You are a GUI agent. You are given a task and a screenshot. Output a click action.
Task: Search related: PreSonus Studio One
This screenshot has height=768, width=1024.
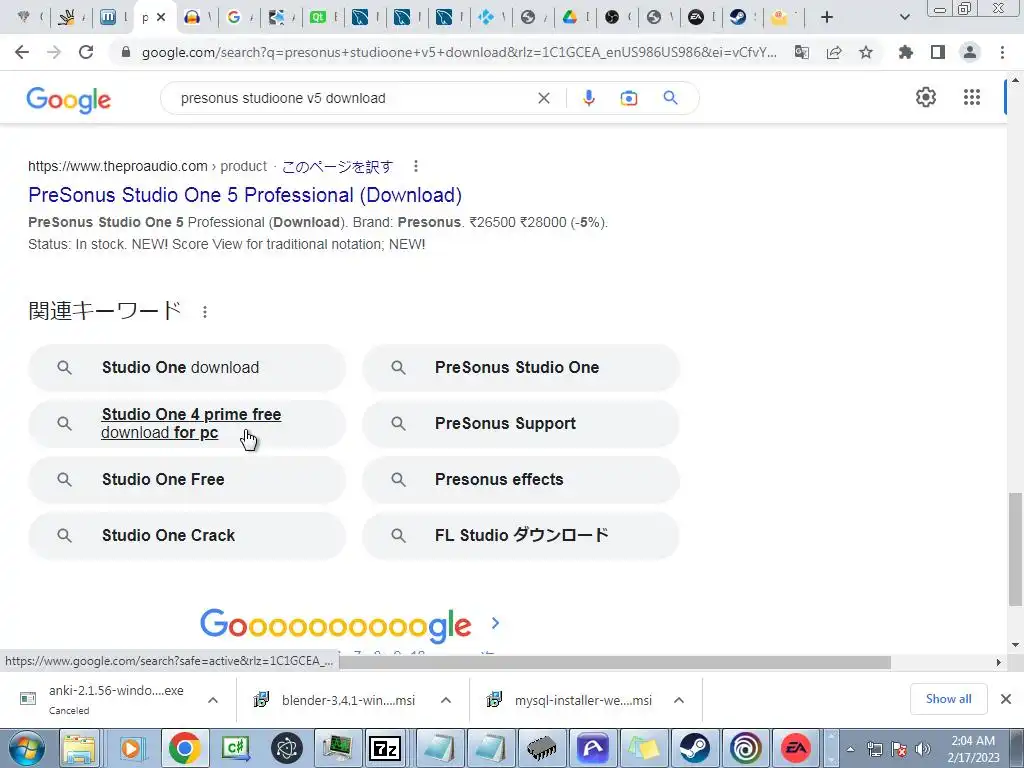(520, 368)
